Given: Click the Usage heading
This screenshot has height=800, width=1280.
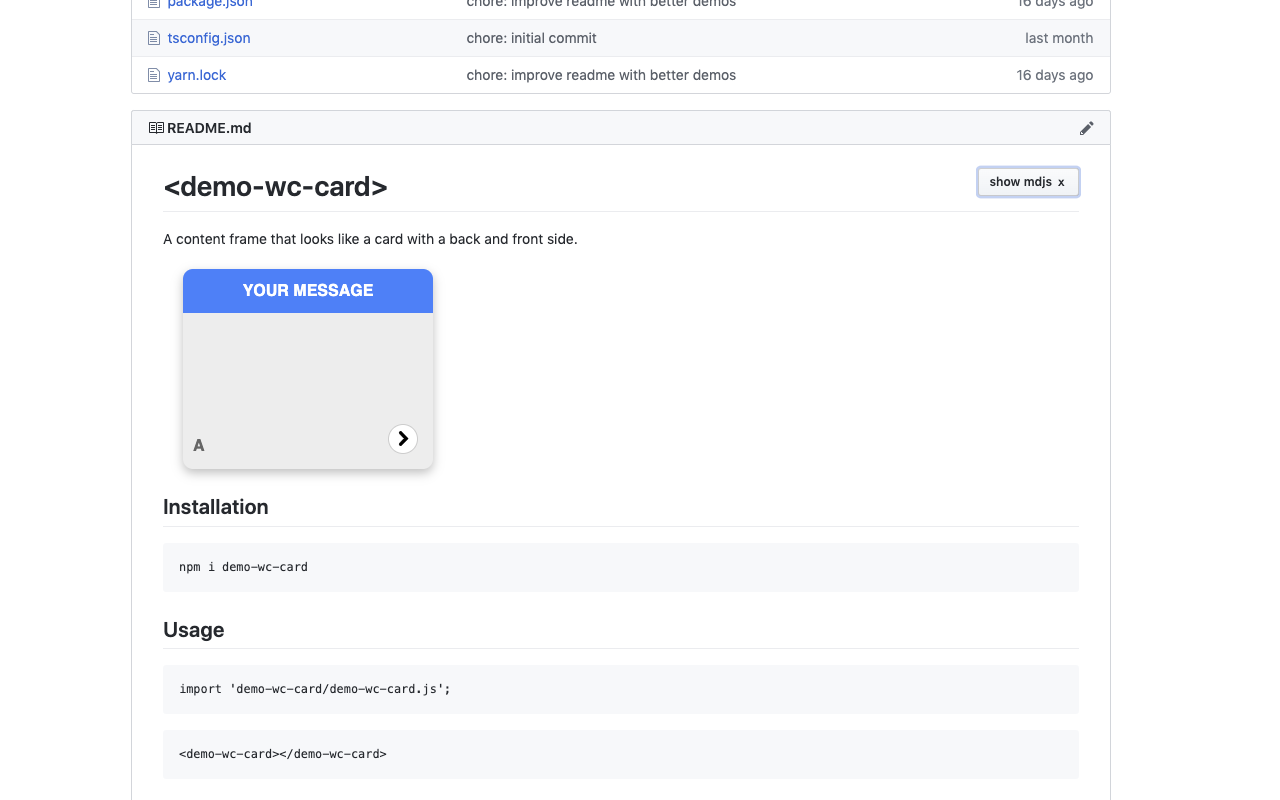Looking at the screenshot, I should (194, 630).
